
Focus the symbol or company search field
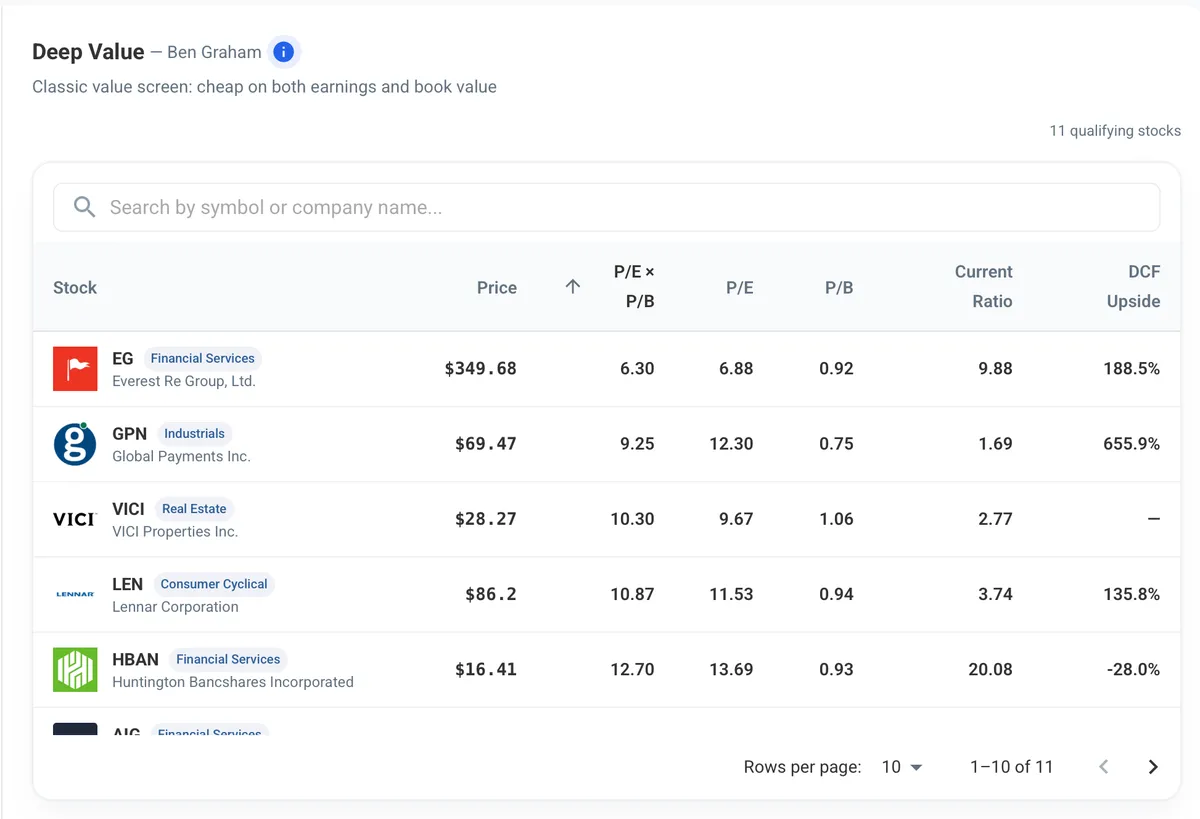pyautogui.click(x=607, y=207)
